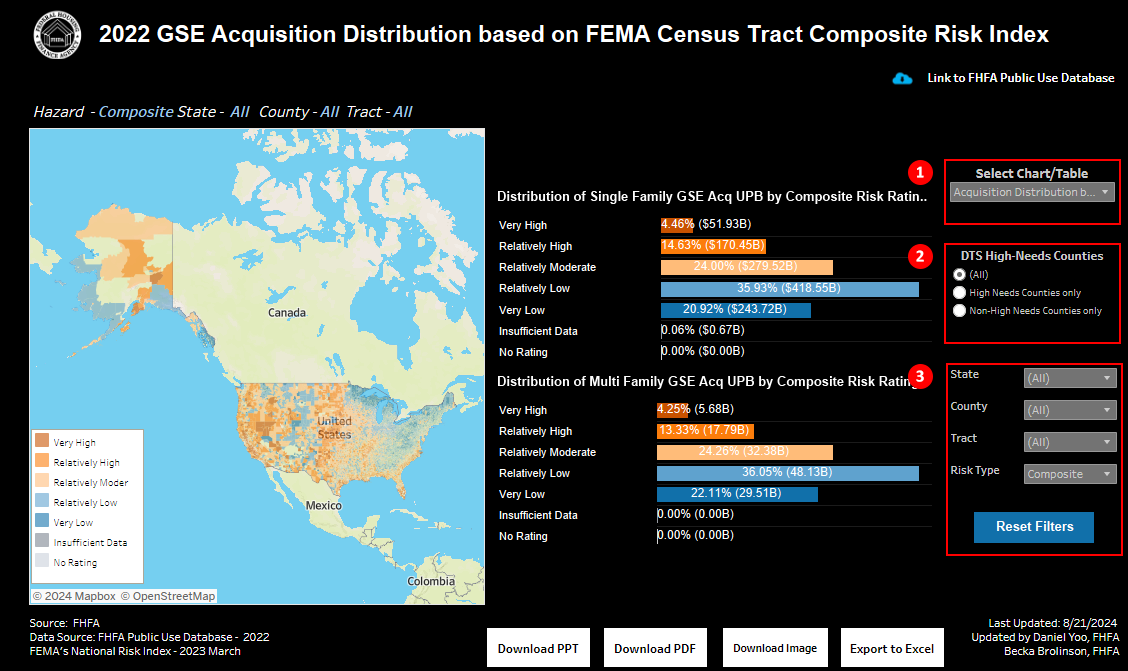The height and width of the screenshot is (671, 1128).
Task: Select Multi Family Relatively Low 36.05% bar
Action: tap(788, 473)
